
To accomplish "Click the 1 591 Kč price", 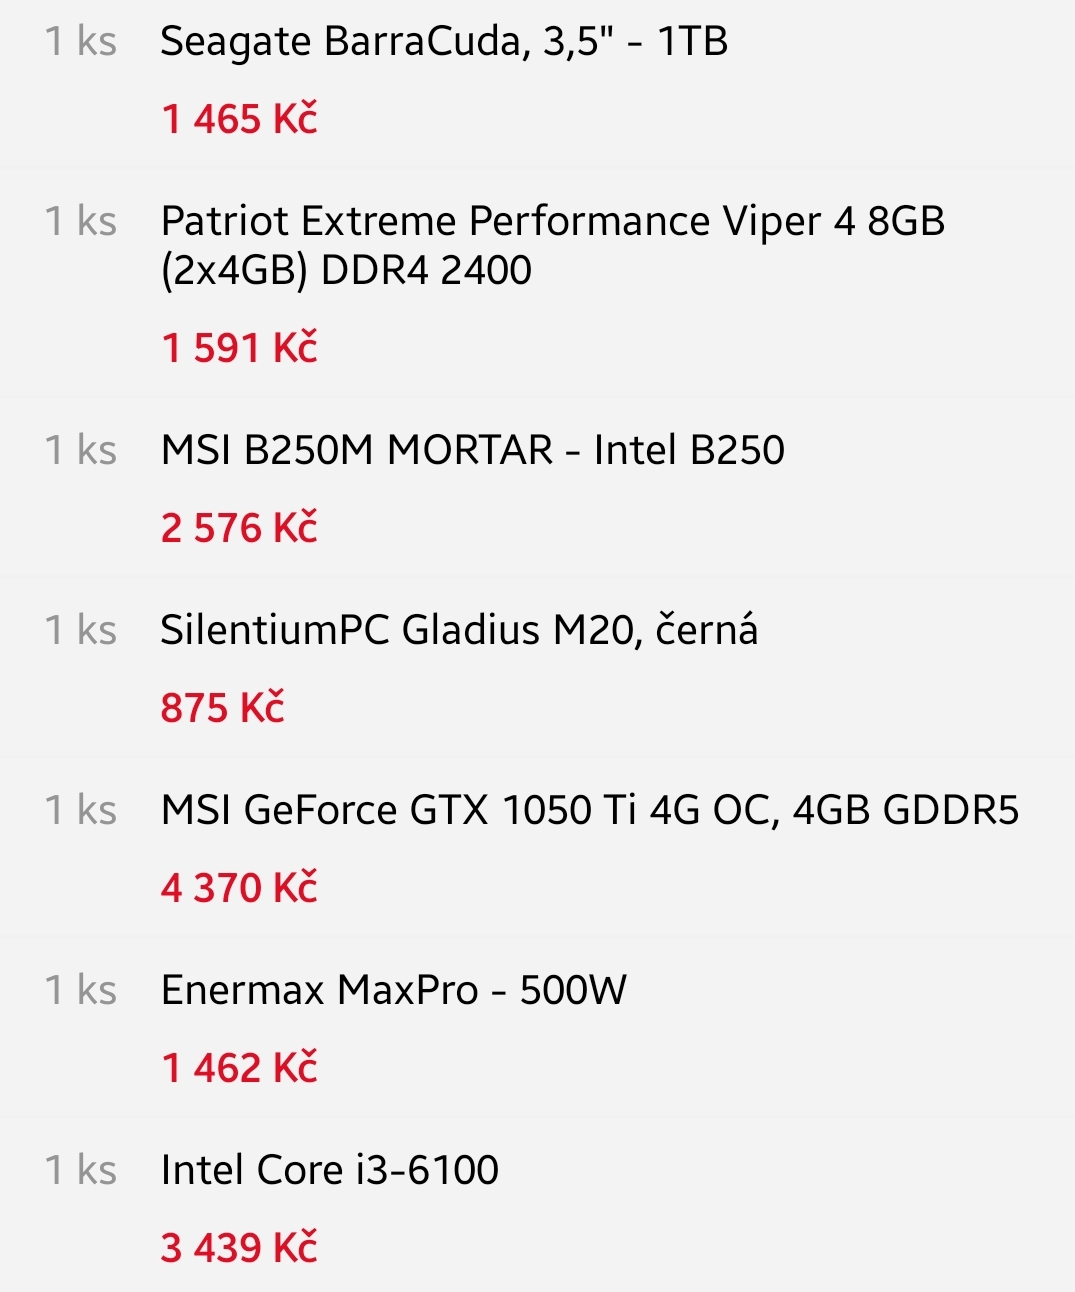I will tap(239, 349).
